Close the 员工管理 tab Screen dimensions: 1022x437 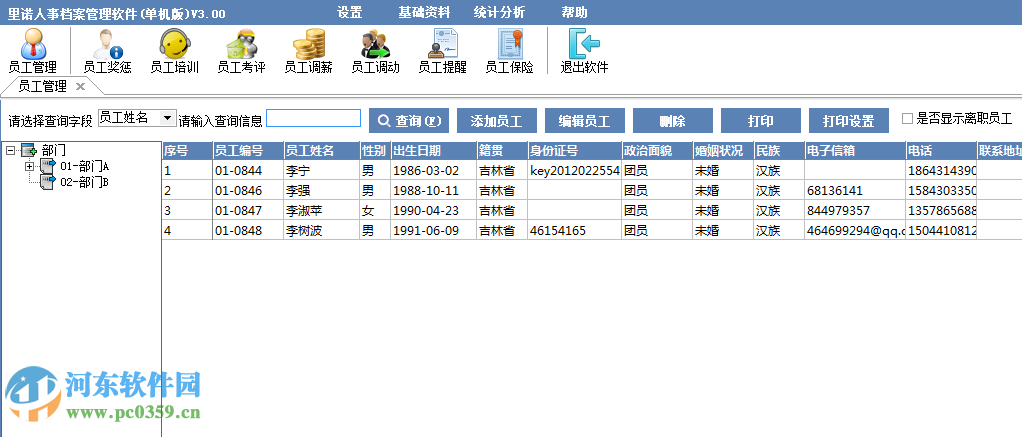pos(80,86)
